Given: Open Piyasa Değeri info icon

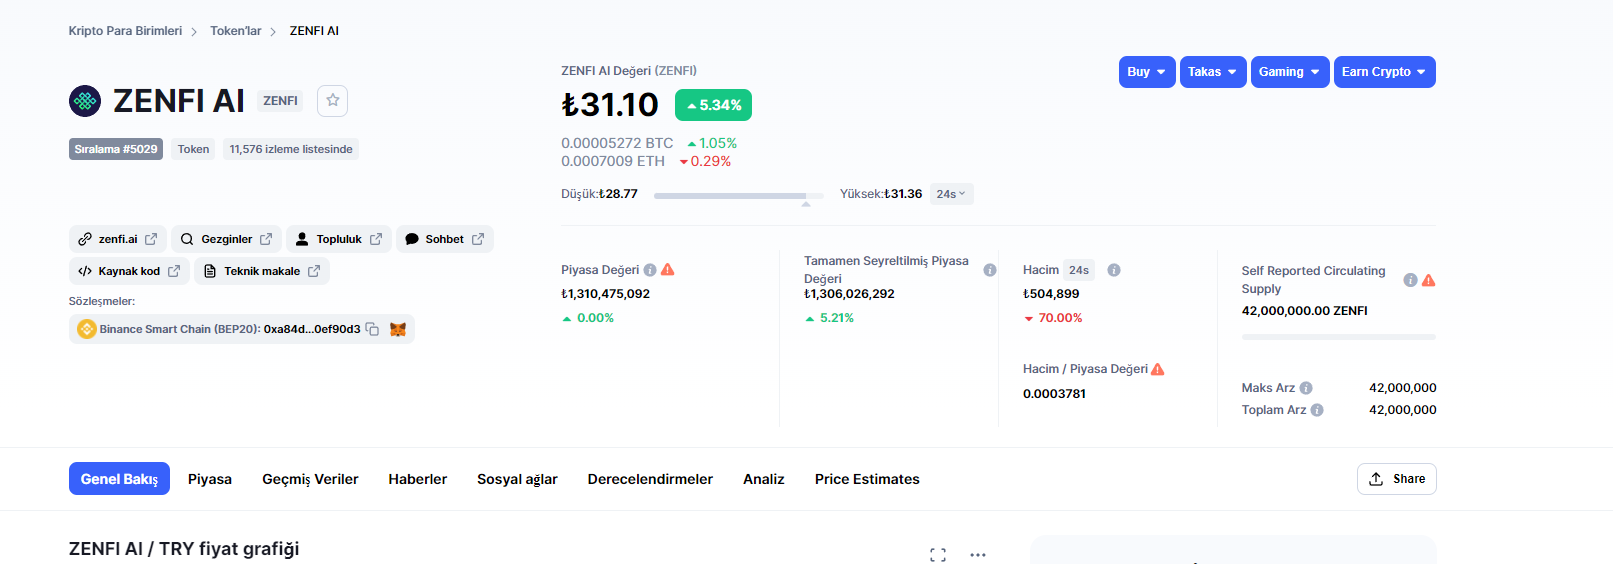Looking at the screenshot, I should [x=650, y=270].
